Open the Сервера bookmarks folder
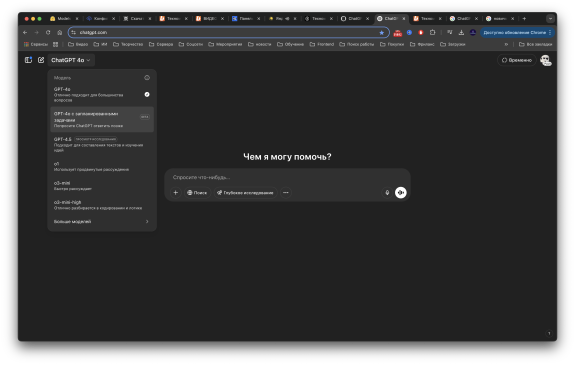575x365 pixels. [x=161, y=44]
